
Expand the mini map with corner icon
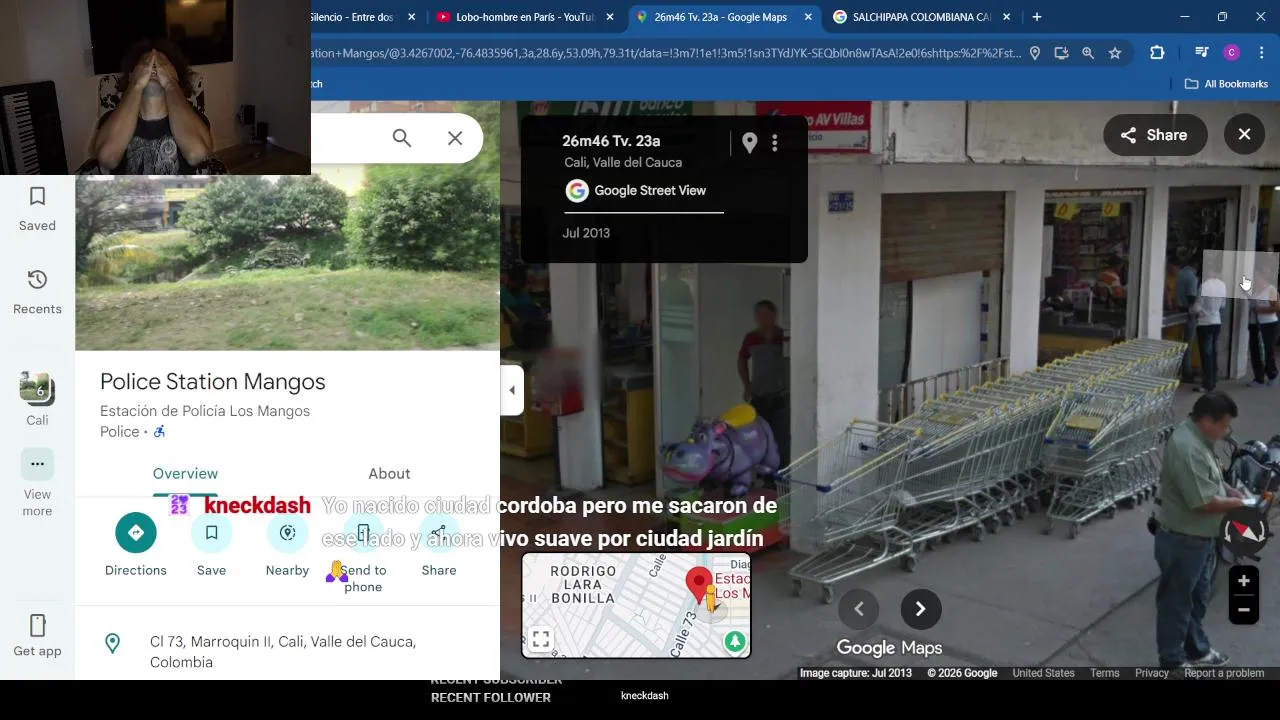click(x=541, y=640)
